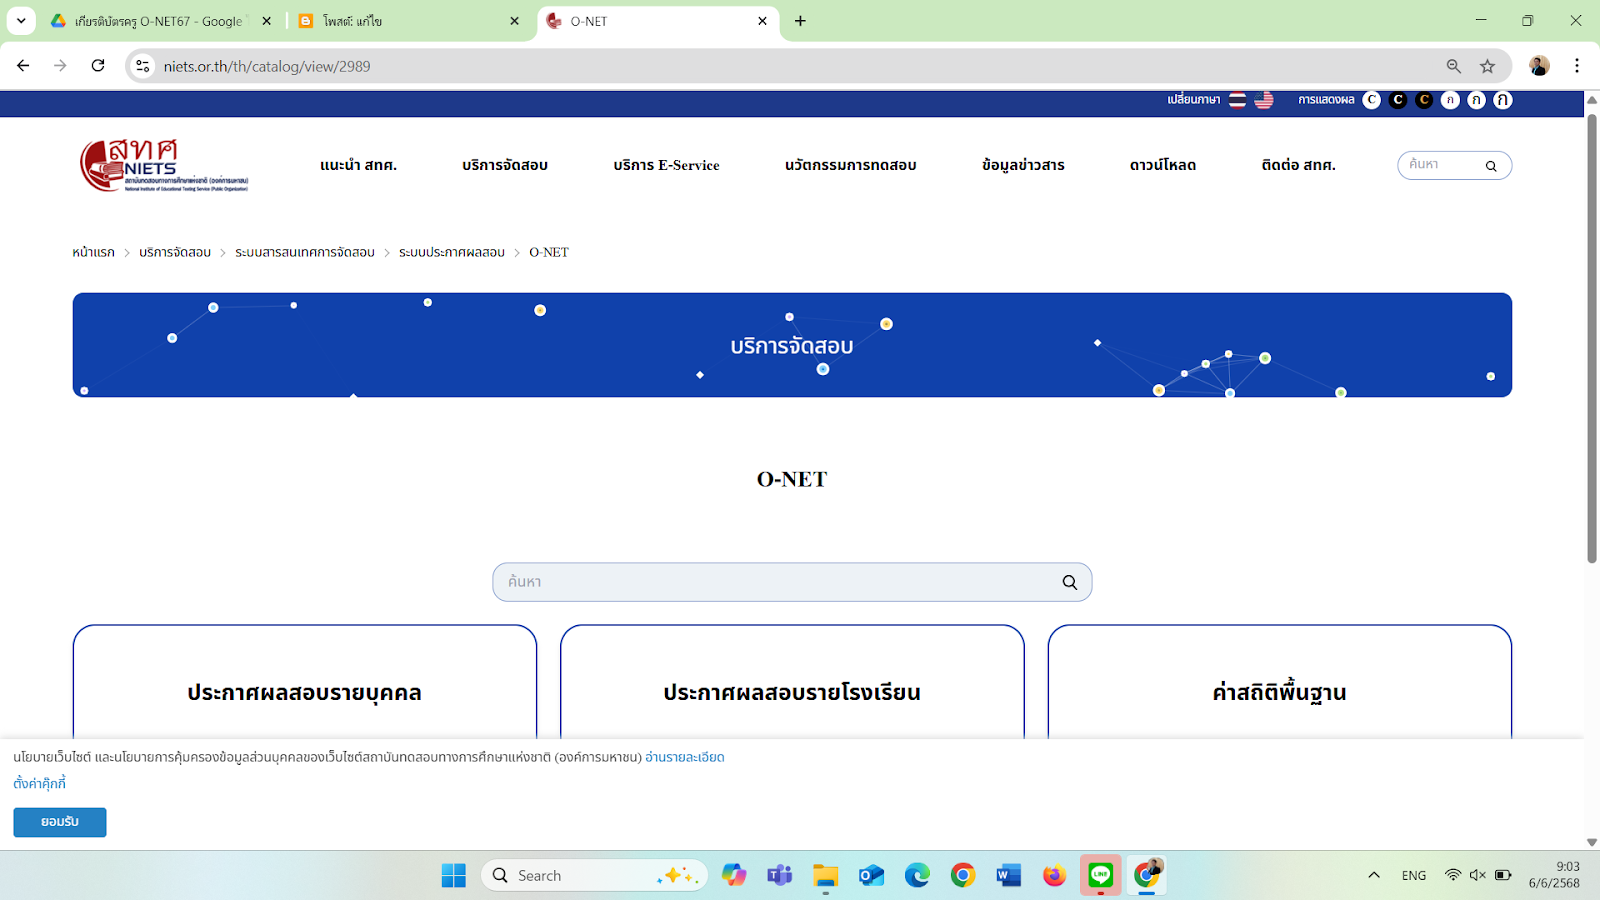
Task: View site information icon in address bar
Action: point(143,66)
